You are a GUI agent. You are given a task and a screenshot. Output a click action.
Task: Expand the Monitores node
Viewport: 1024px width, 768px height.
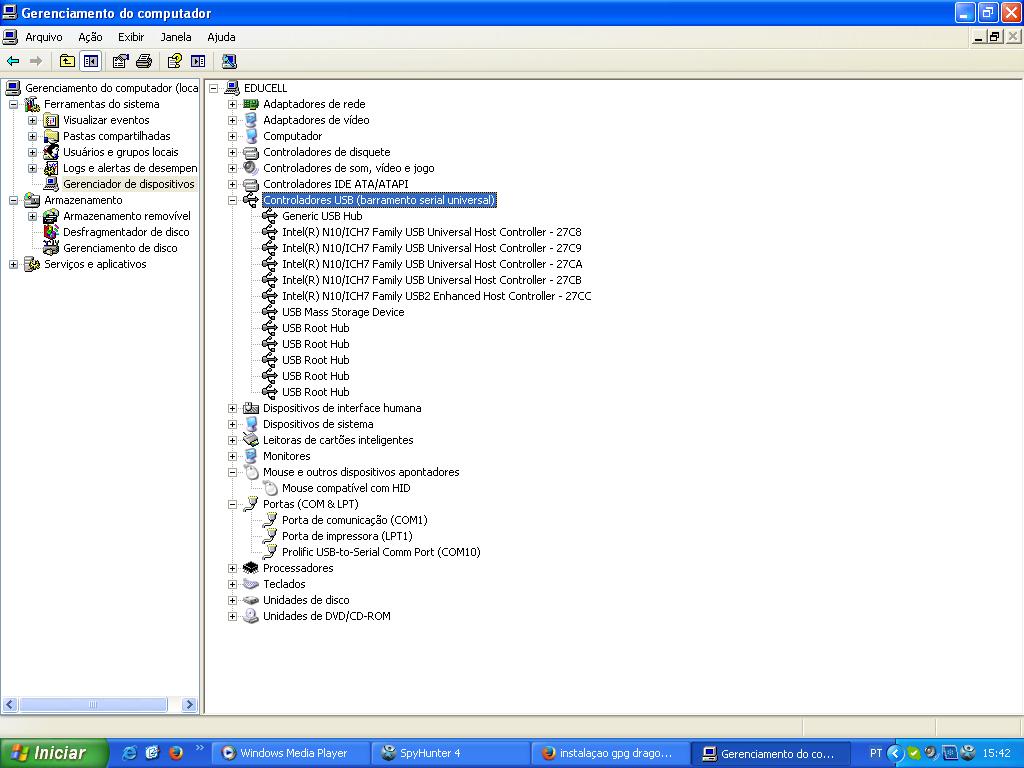232,456
